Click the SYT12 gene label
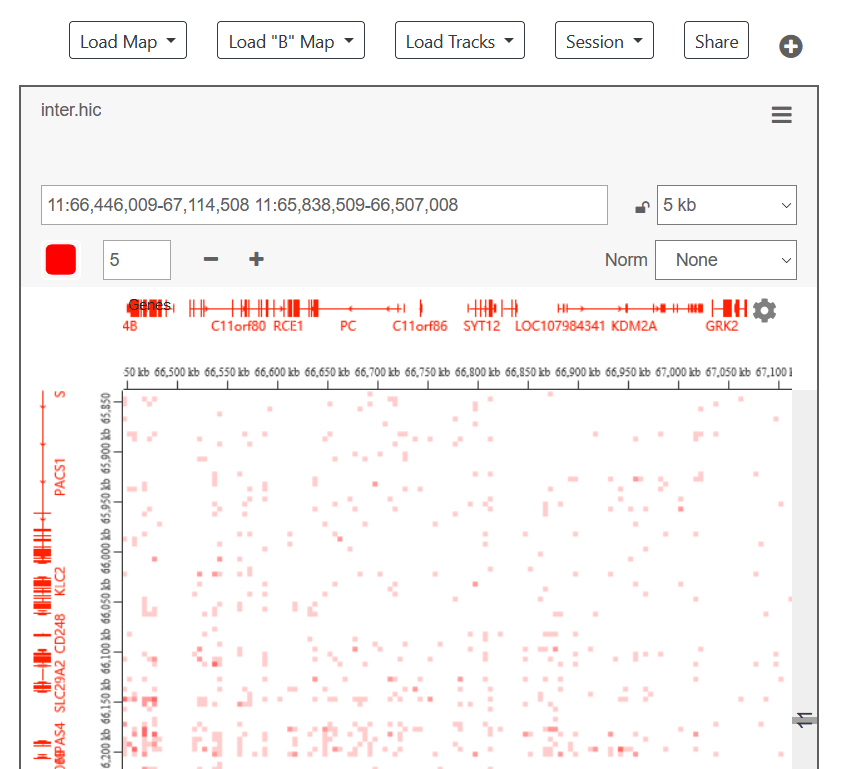Screen dimensions: 841x769 click(481, 326)
